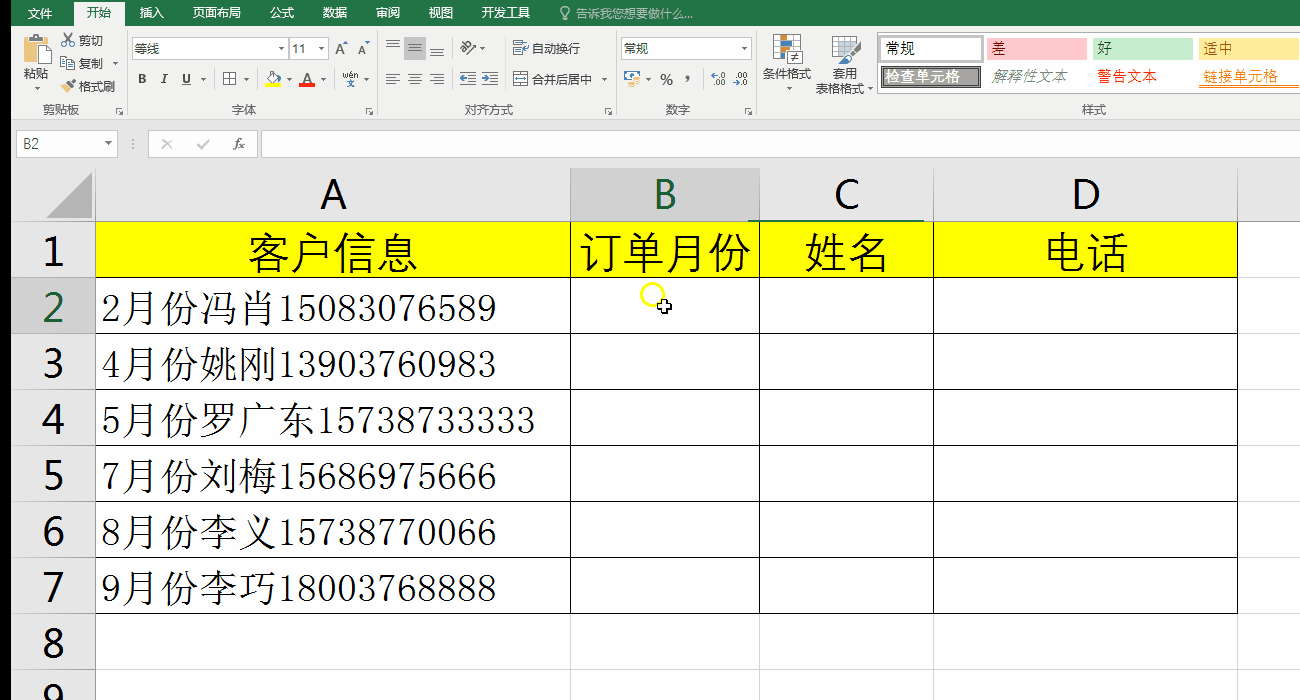Viewport: 1300px width, 700px height.
Task: Toggle center text alignment
Action: [x=414, y=80]
